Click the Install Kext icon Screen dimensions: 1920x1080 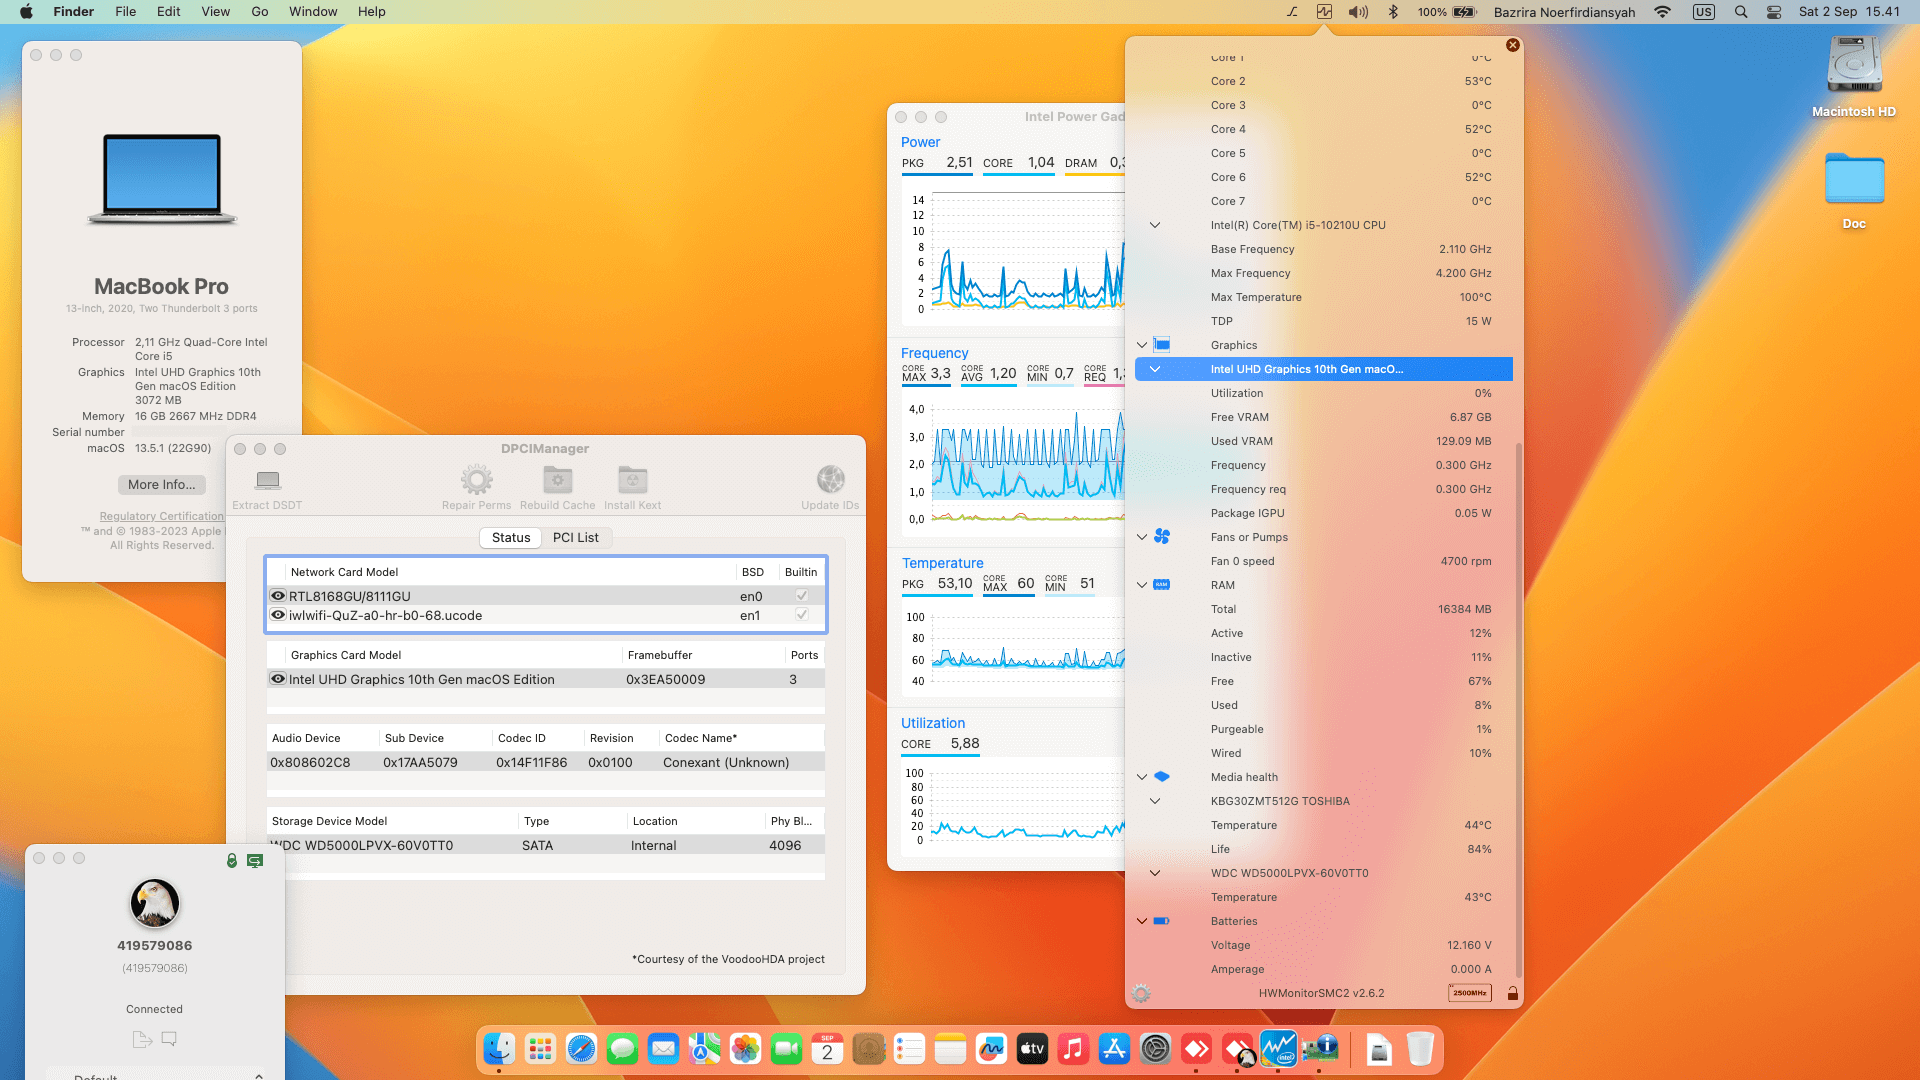[632, 481]
